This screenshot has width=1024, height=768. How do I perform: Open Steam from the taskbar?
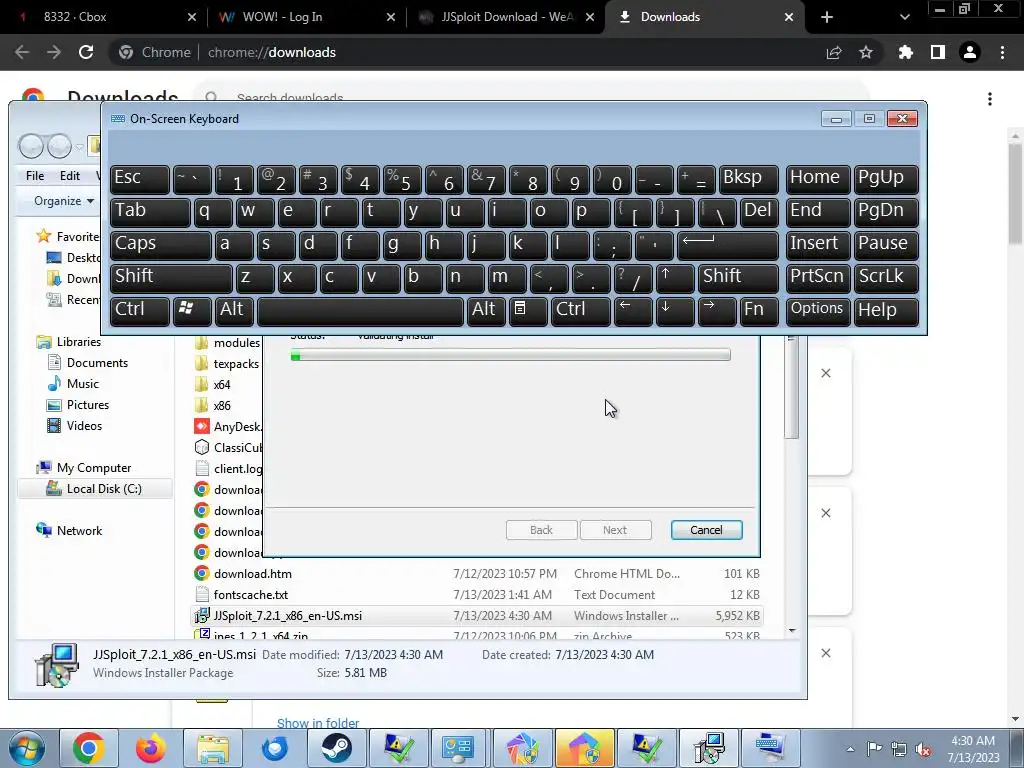[x=336, y=748]
